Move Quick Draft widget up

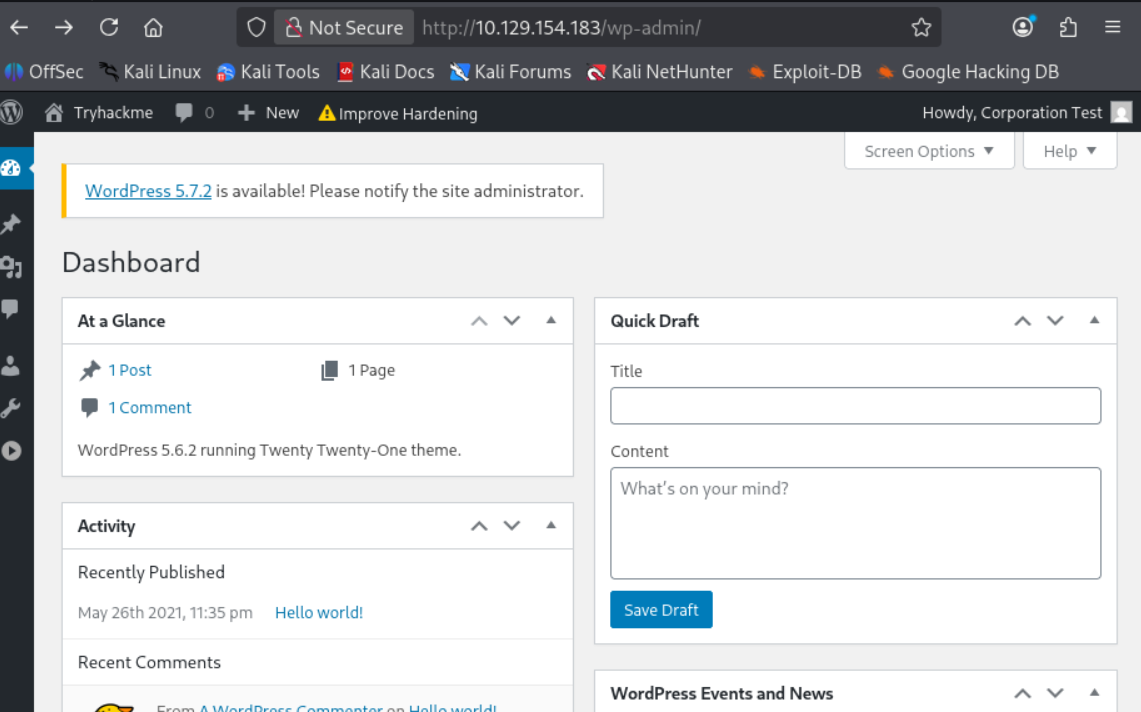[1022, 321]
